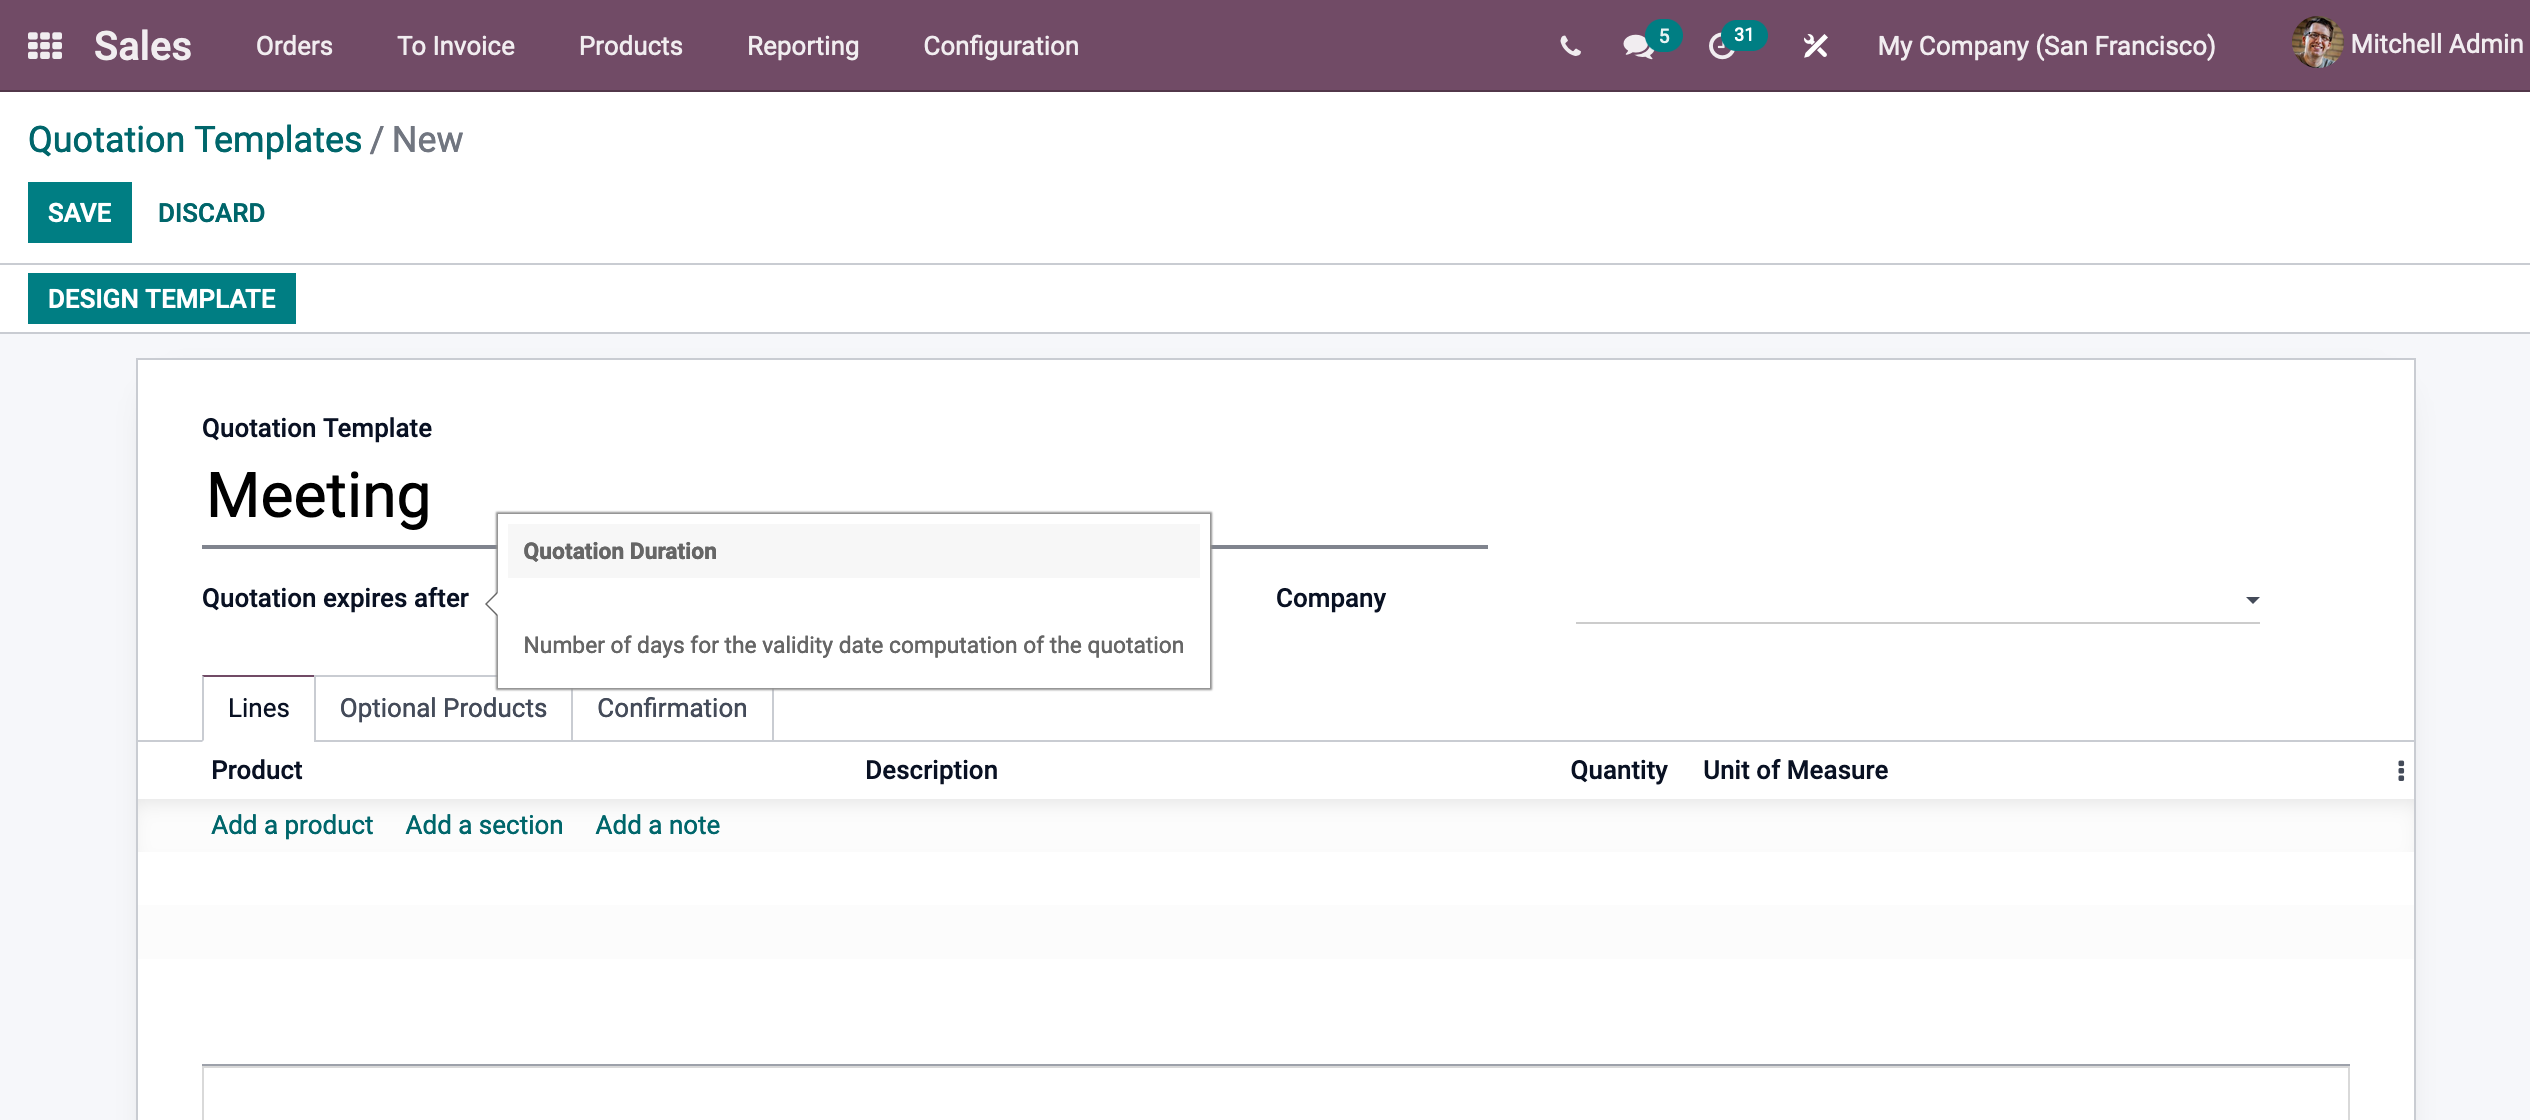The image size is (2530, 1120).
Task: Click the DISCARD button
Action: 211,212
